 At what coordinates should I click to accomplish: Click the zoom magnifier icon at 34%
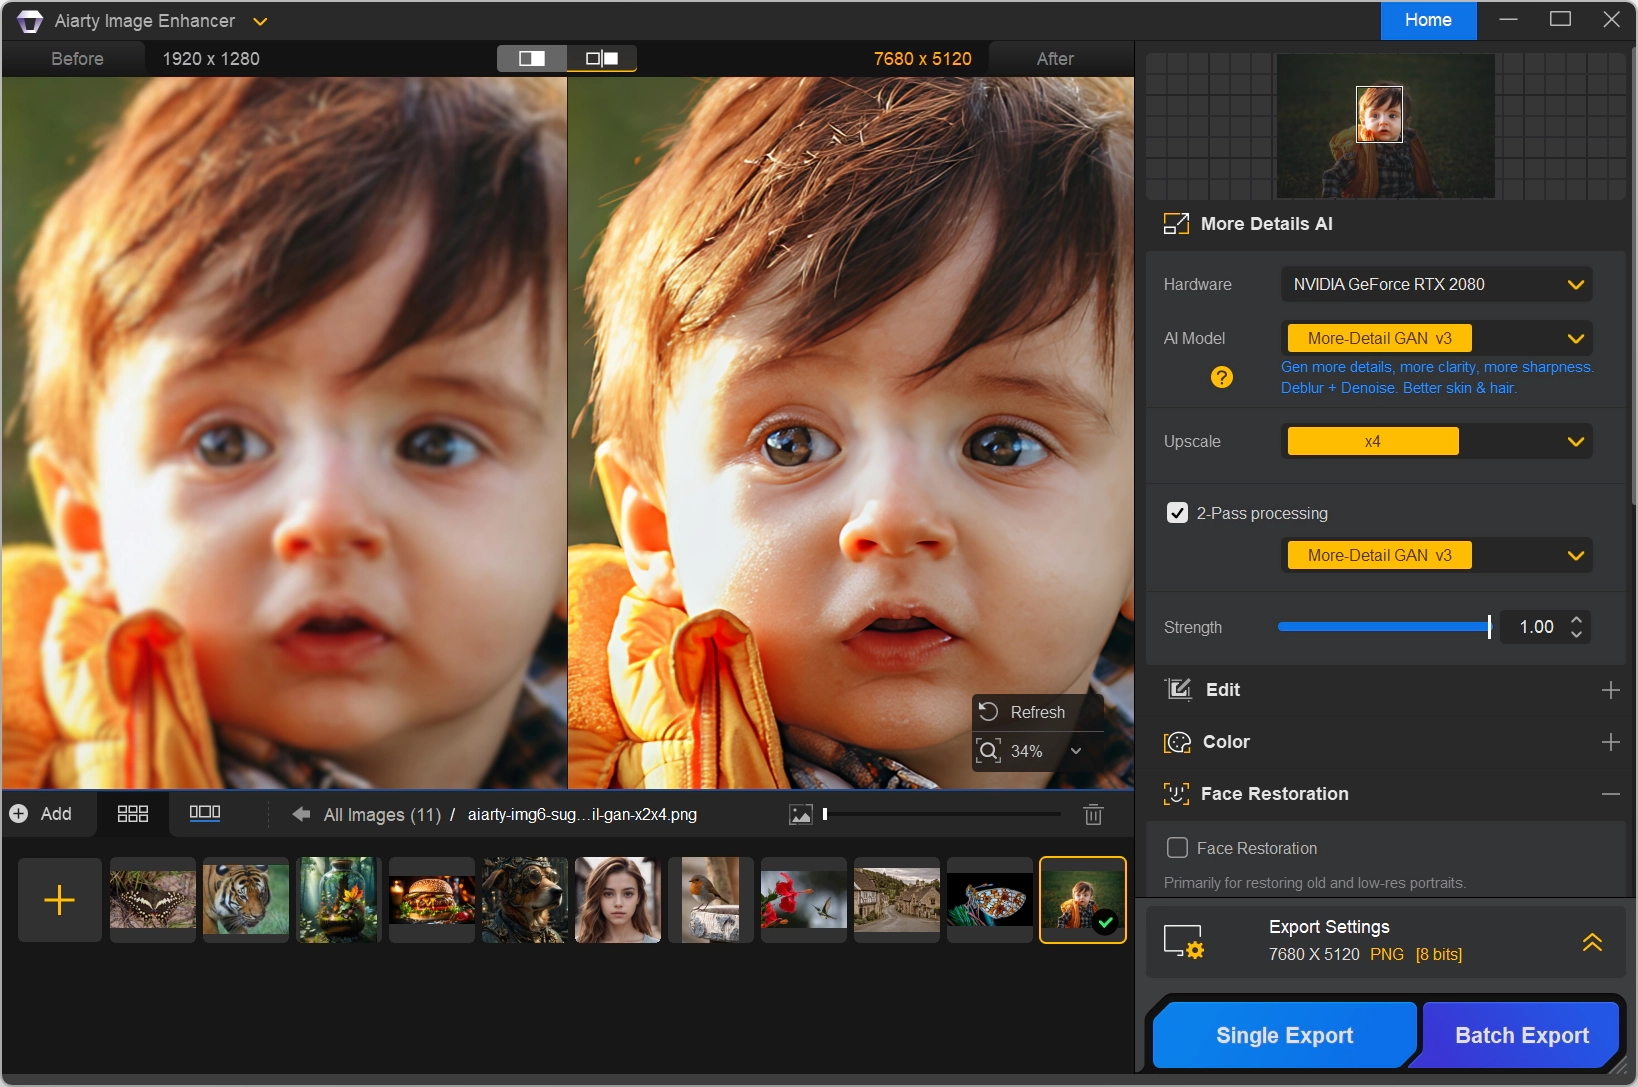(988, 751)
